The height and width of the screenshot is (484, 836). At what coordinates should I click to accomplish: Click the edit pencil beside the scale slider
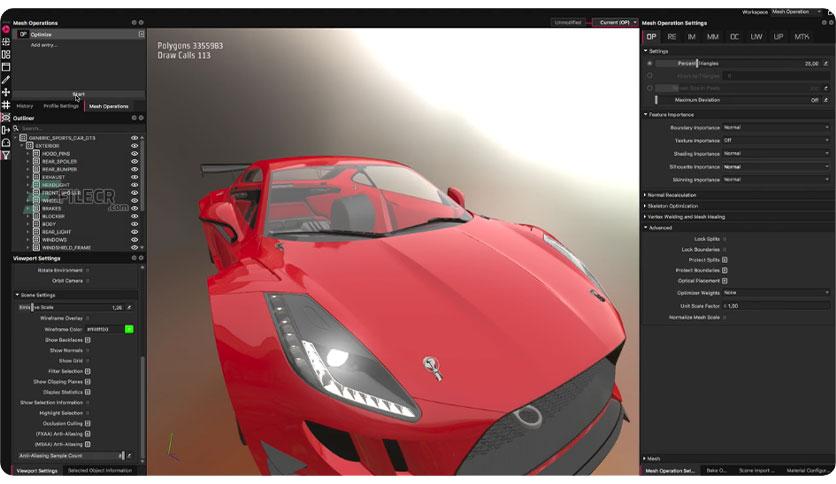tap(129, 308)
